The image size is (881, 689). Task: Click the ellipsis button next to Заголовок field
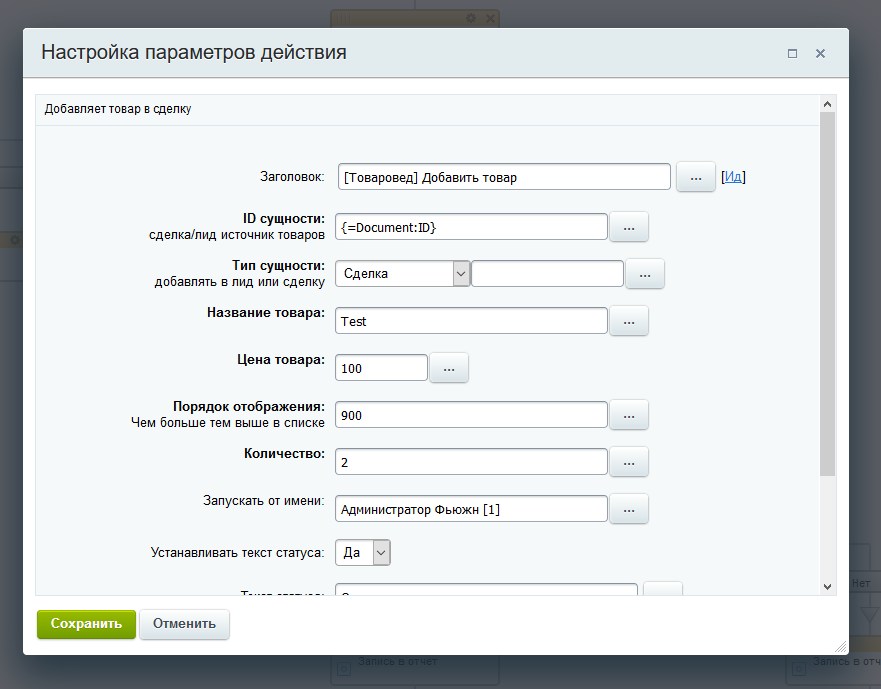point(696,177)
